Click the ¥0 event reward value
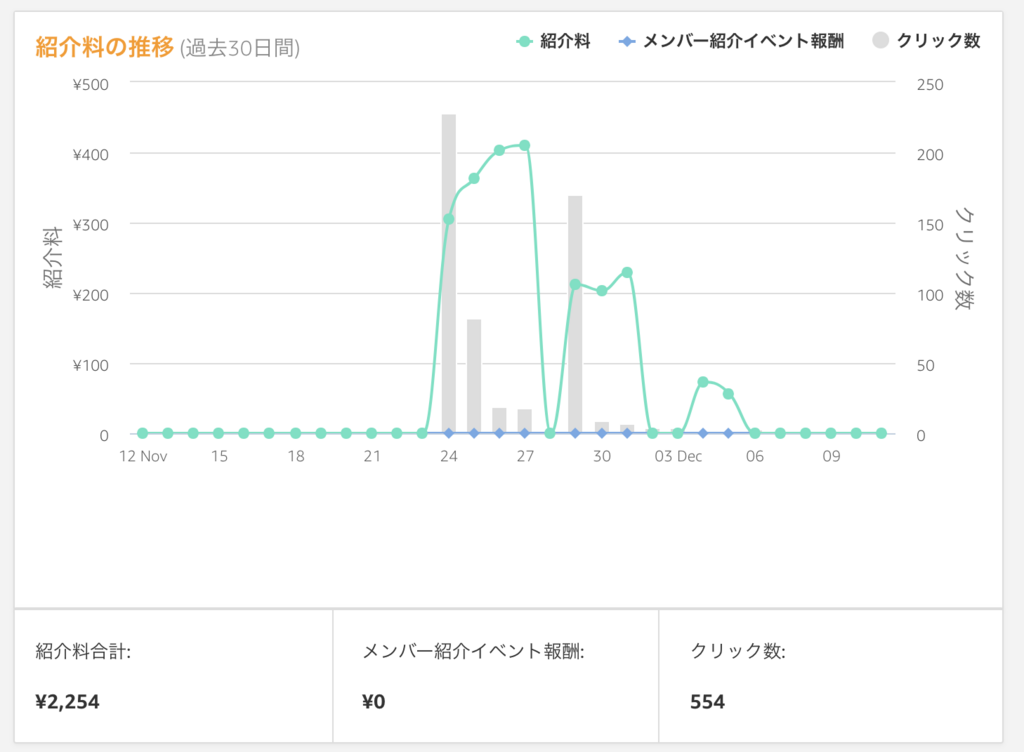Screen dimensions: 1024x752 (374, 702)
